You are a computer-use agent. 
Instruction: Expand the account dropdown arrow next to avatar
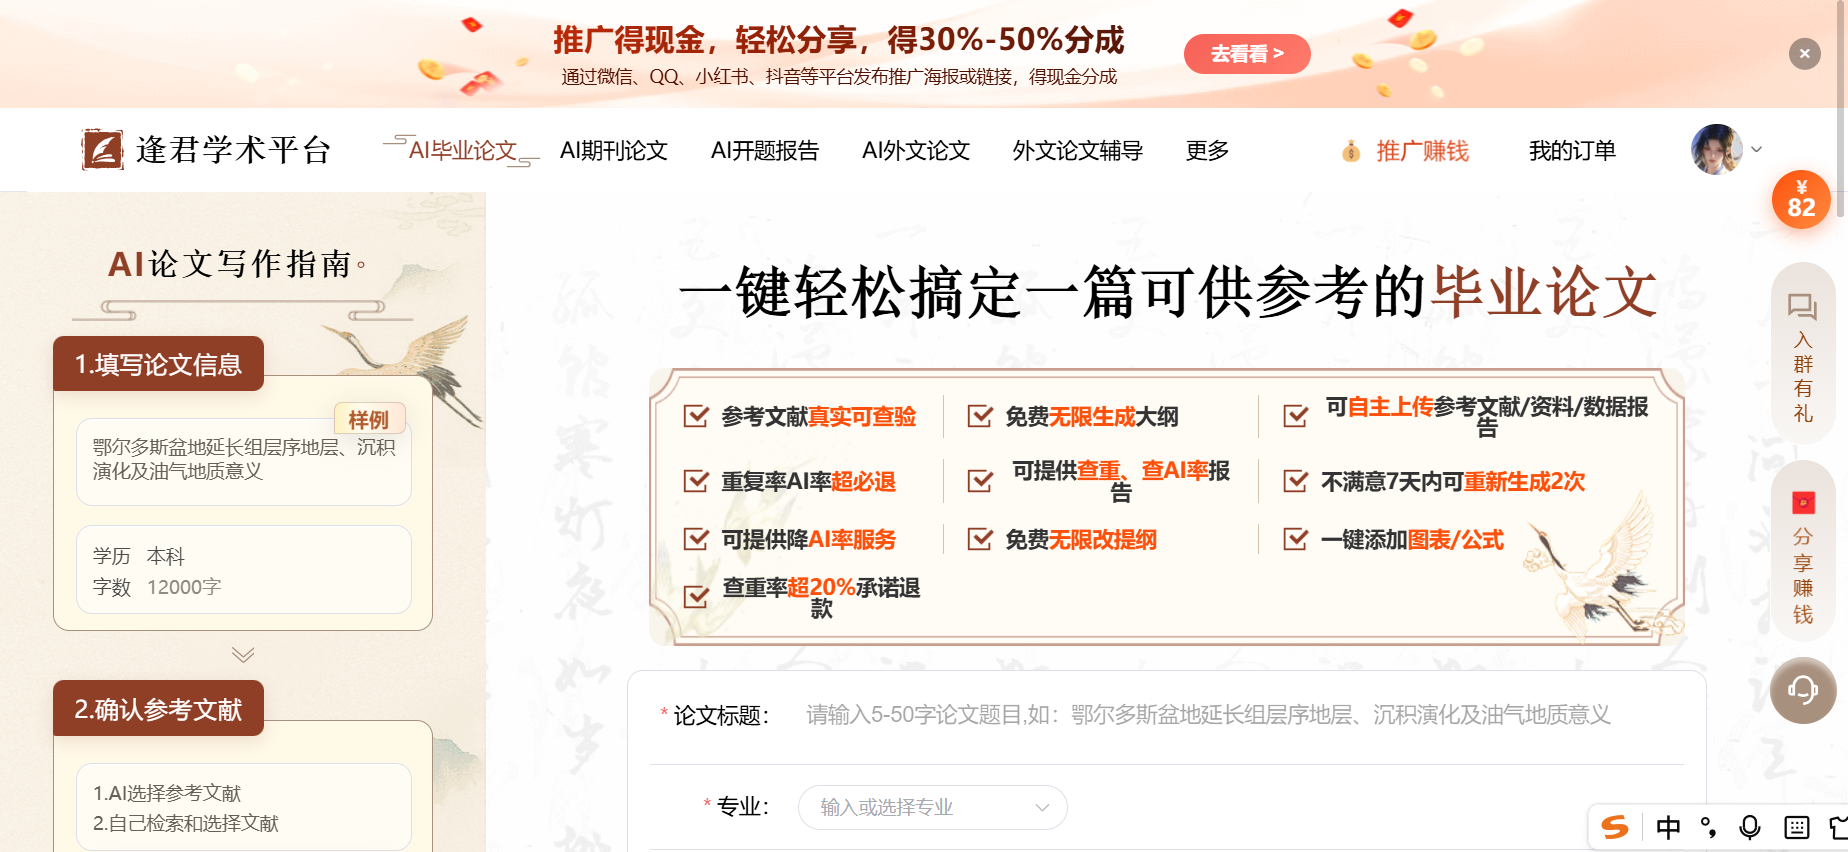pyautogui.click(x=1756, y=150)
